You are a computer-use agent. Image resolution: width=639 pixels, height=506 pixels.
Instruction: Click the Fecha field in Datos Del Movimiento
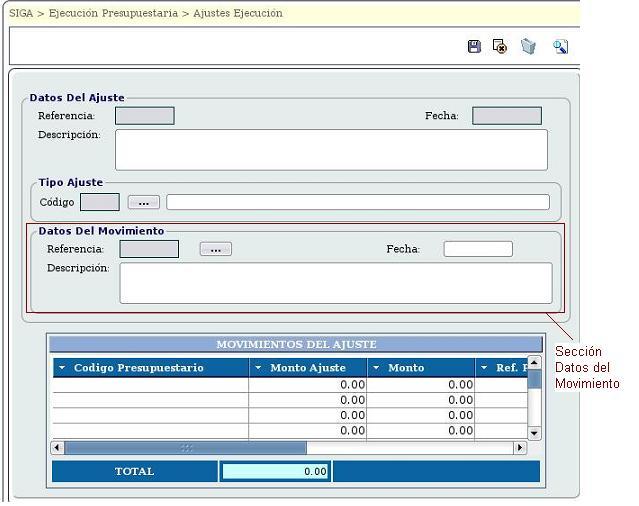click(478, 249)
